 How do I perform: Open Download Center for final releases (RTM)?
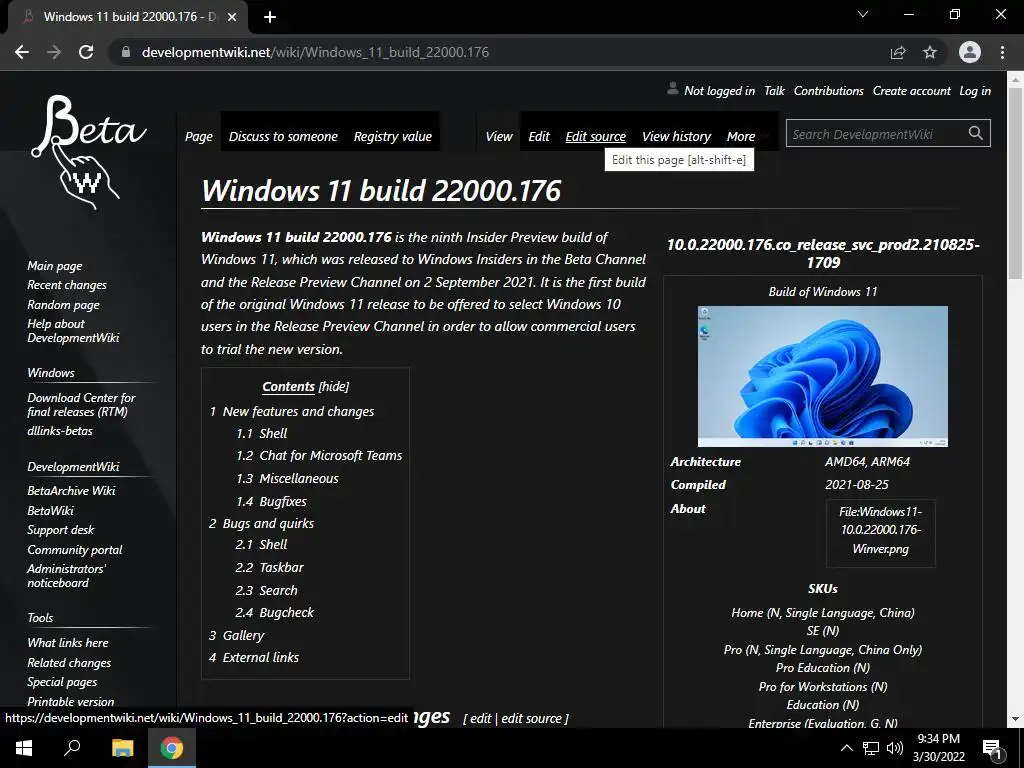coord(81,404)
